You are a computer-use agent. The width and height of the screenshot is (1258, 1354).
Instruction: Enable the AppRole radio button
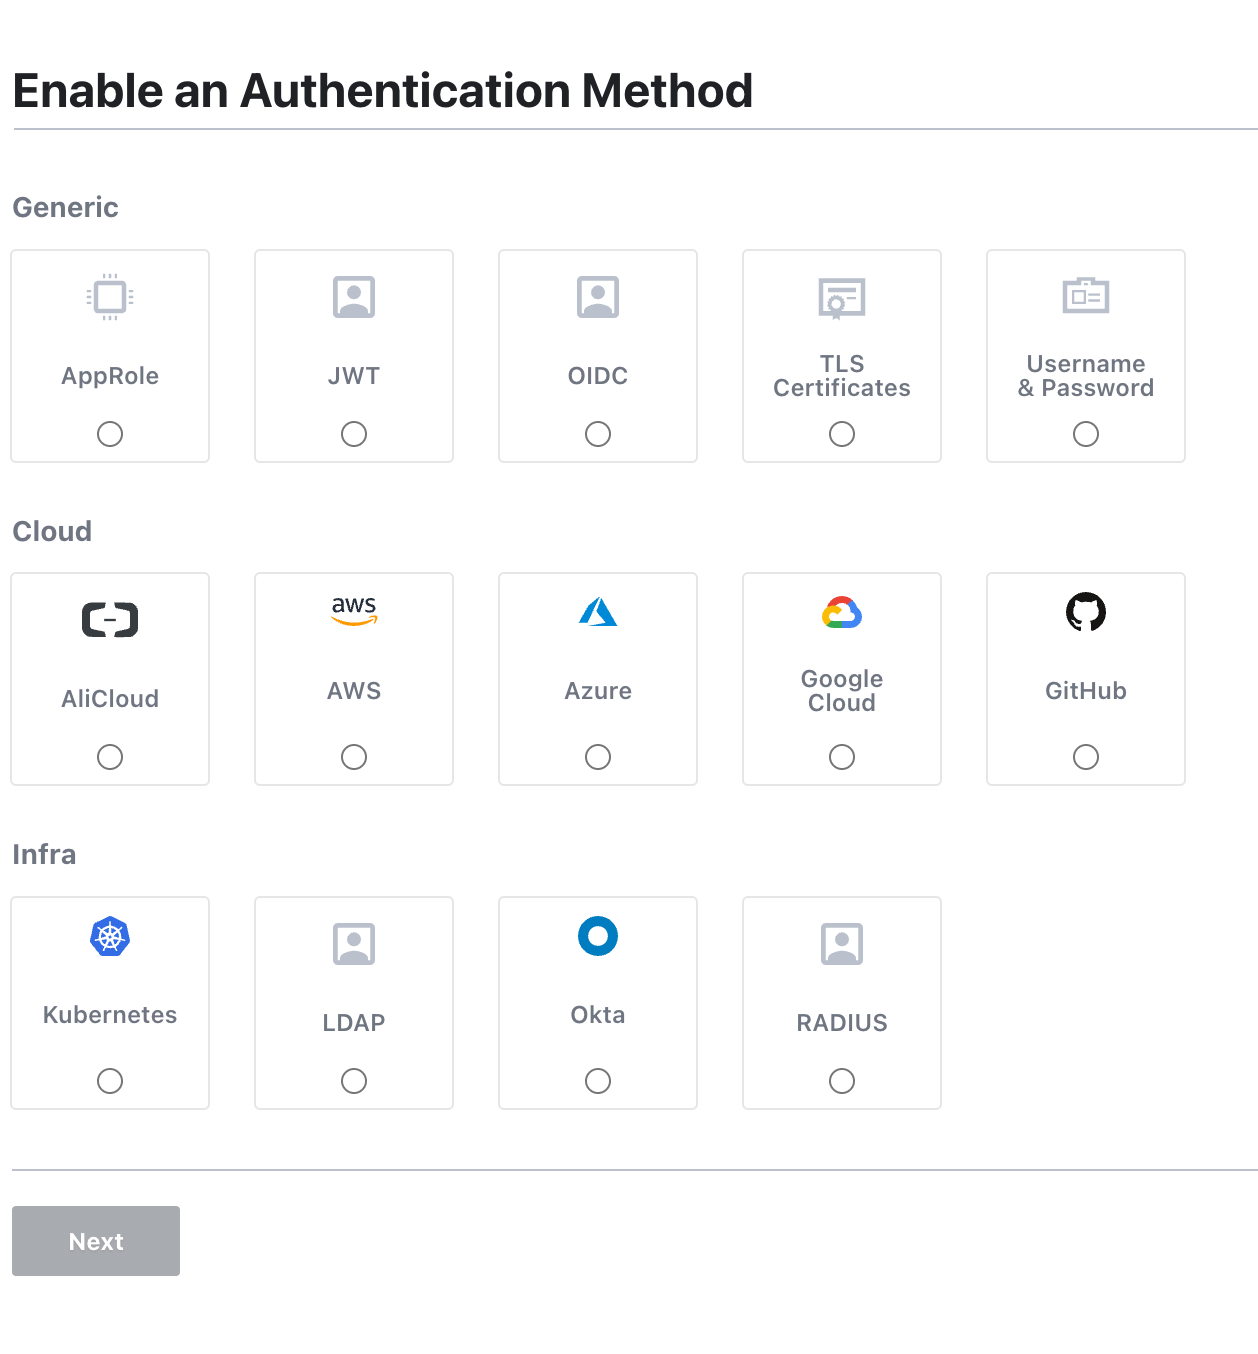(110, 434)
